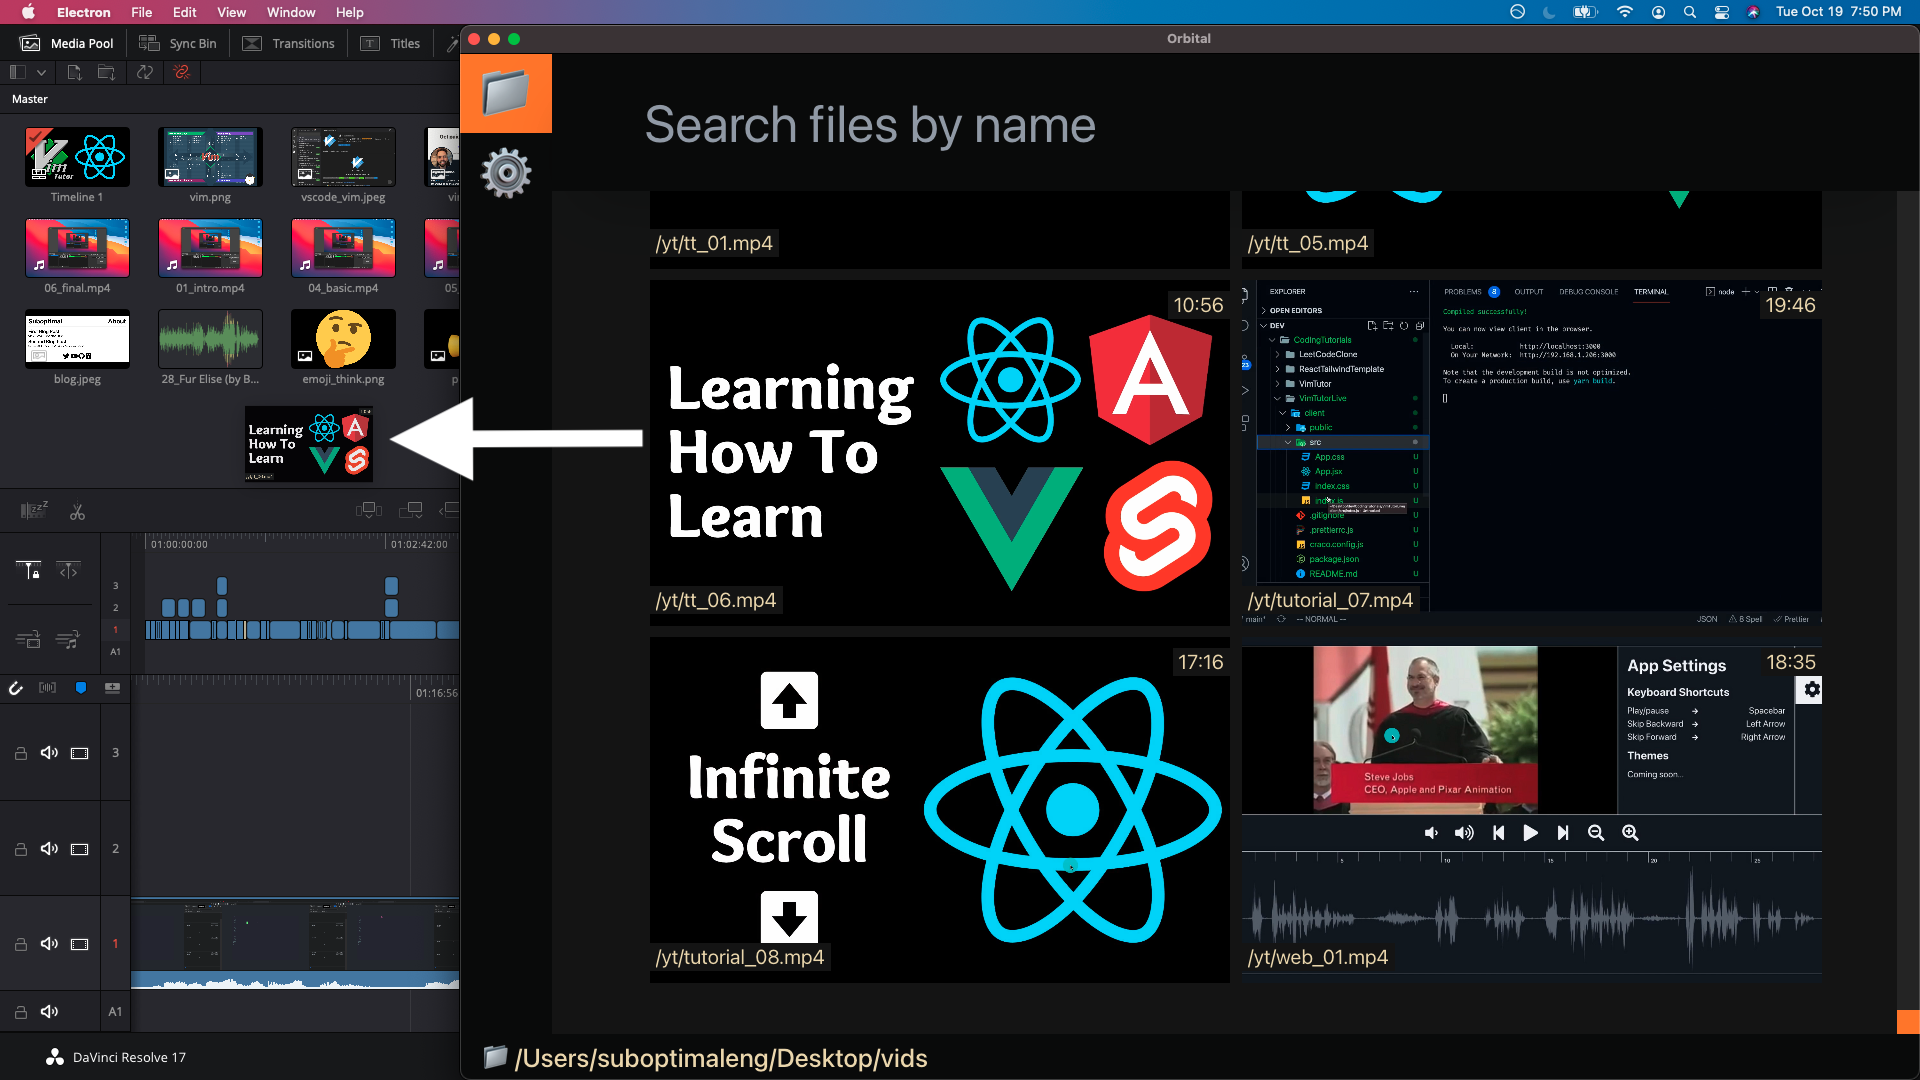Click timeline ruler at 01:00:00:00
The height and width of the screenshot is (1080, 1920).
179,544
